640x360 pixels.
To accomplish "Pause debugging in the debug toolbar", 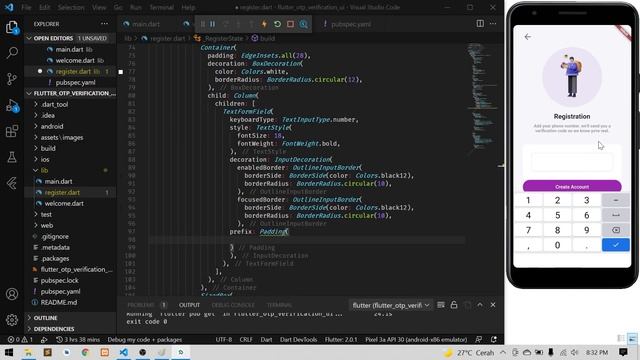I will 213,24.
